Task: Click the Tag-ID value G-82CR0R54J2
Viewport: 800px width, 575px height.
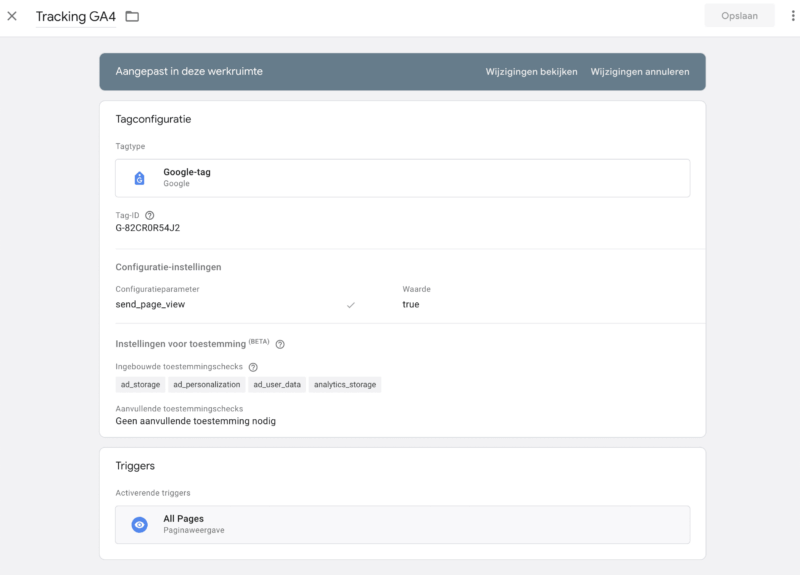Action: click(x=148, y=228)
